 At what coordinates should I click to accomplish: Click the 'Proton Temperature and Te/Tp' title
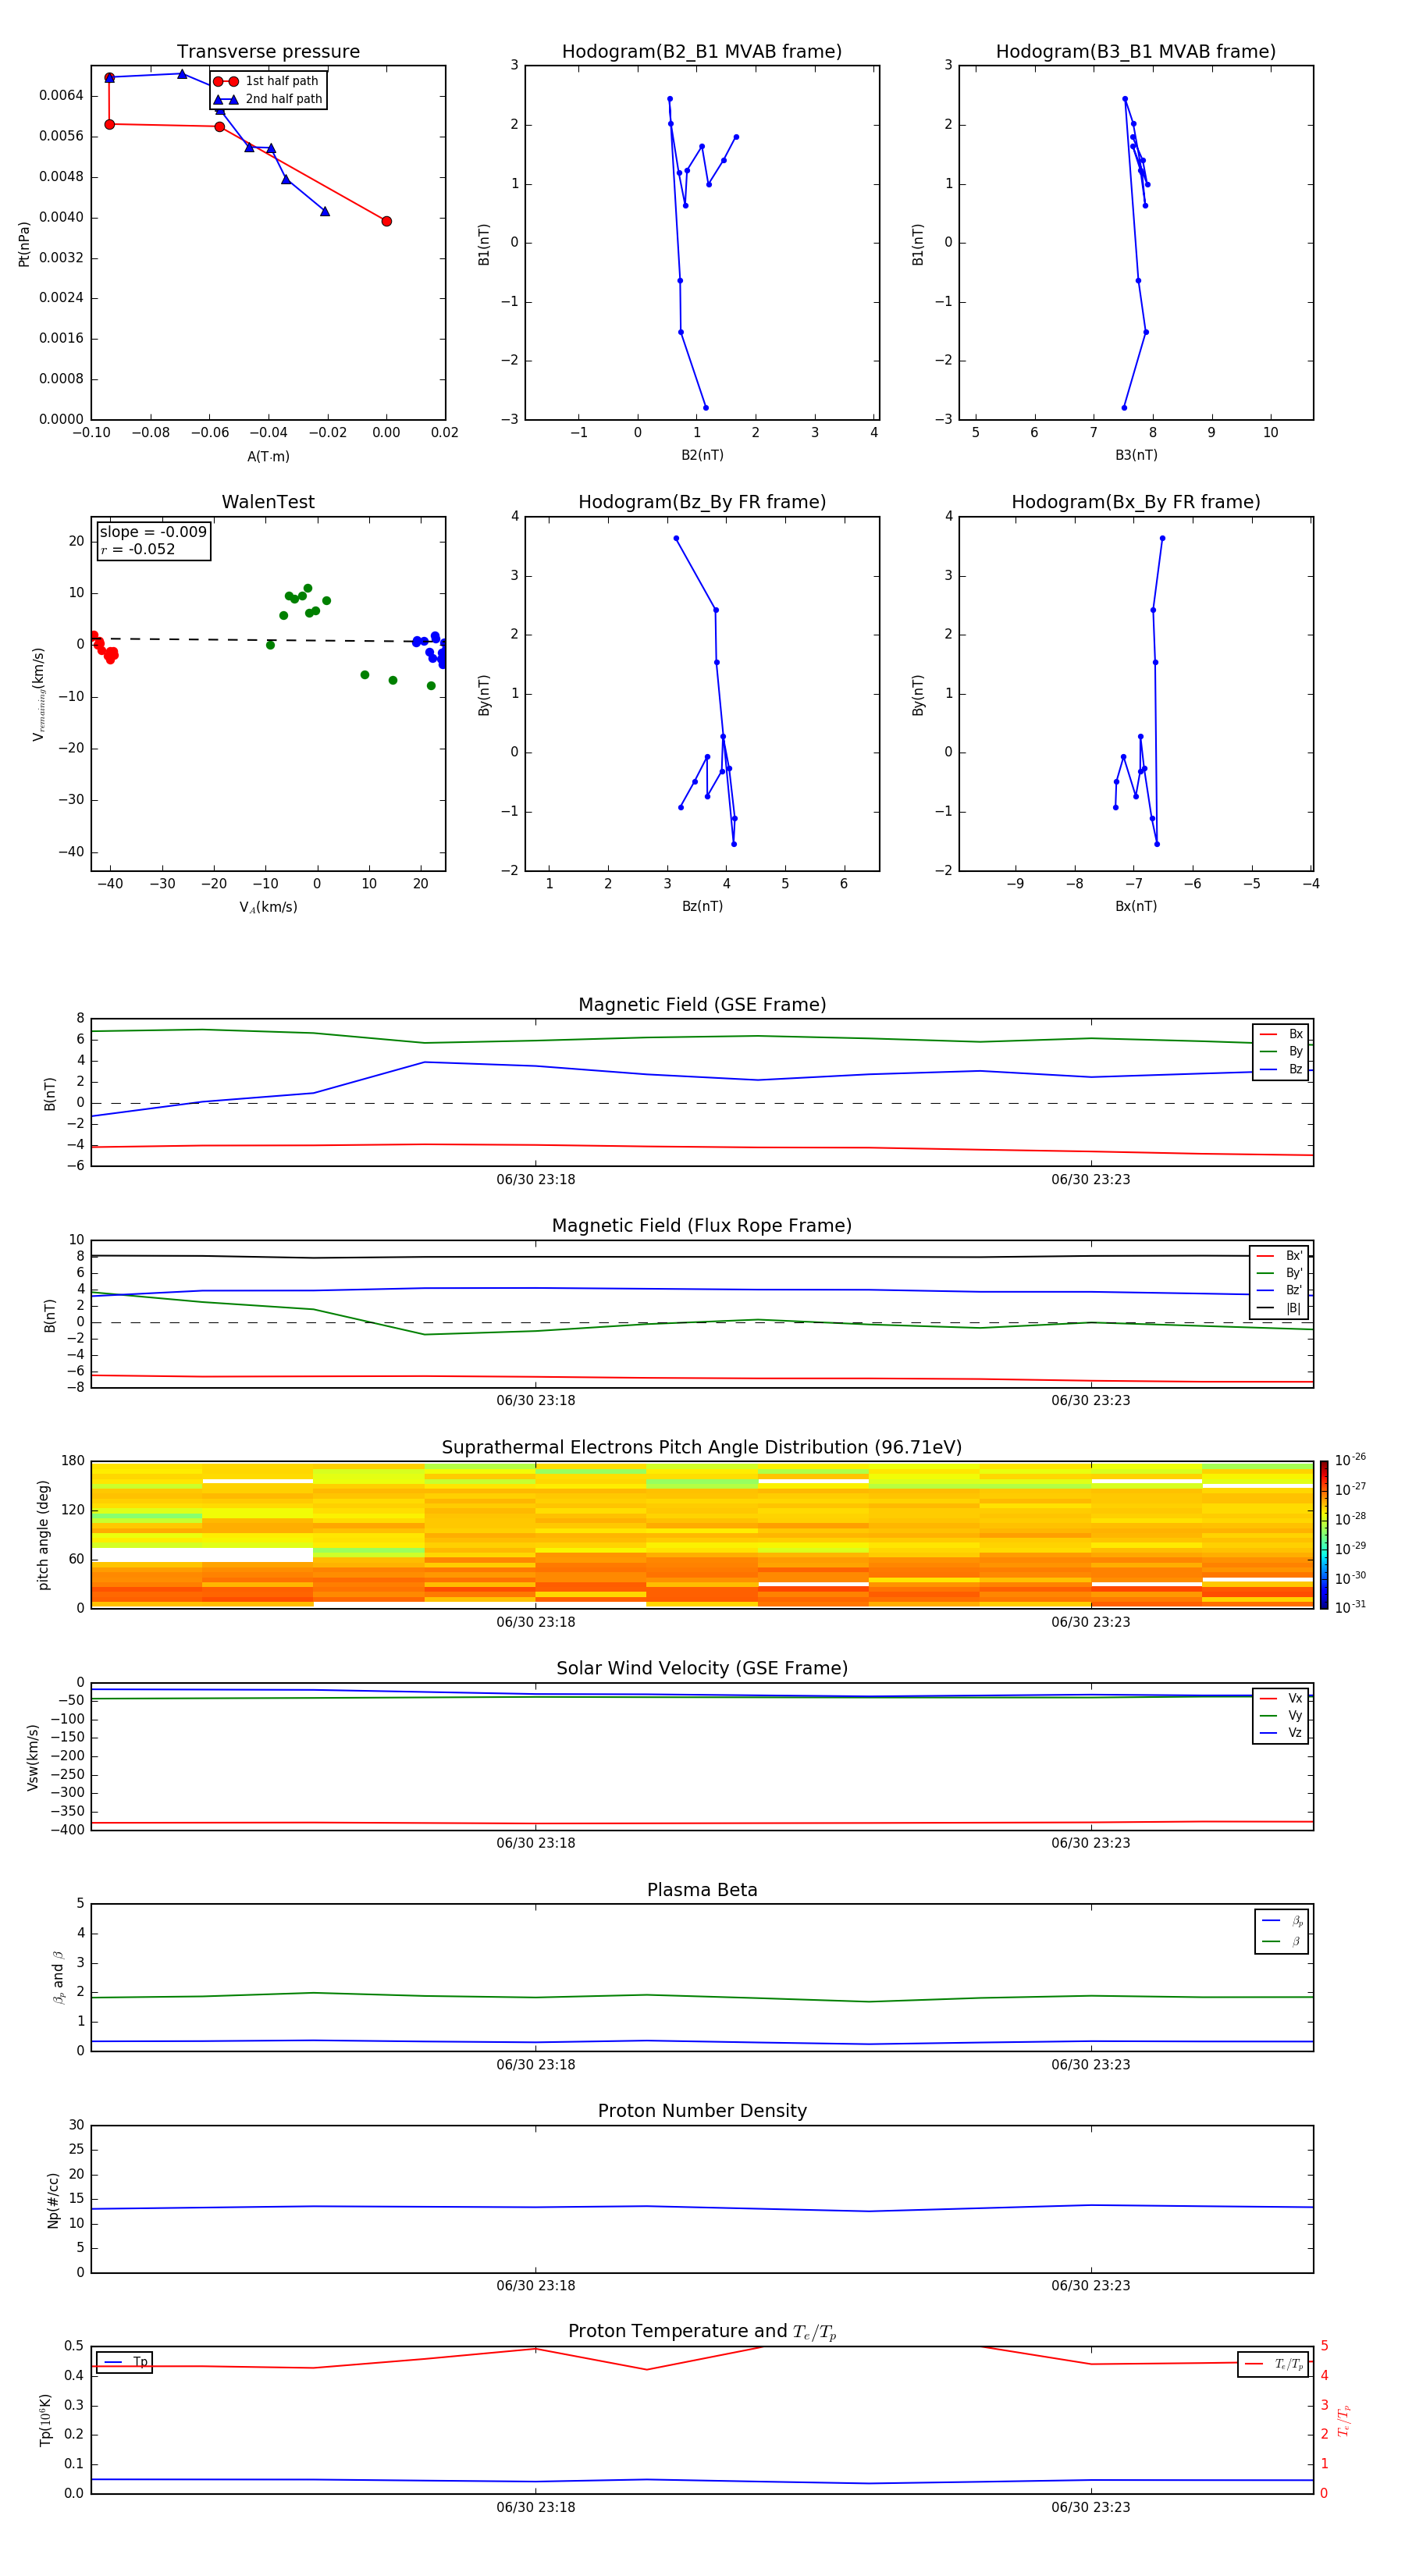[x=702, y=2331]
